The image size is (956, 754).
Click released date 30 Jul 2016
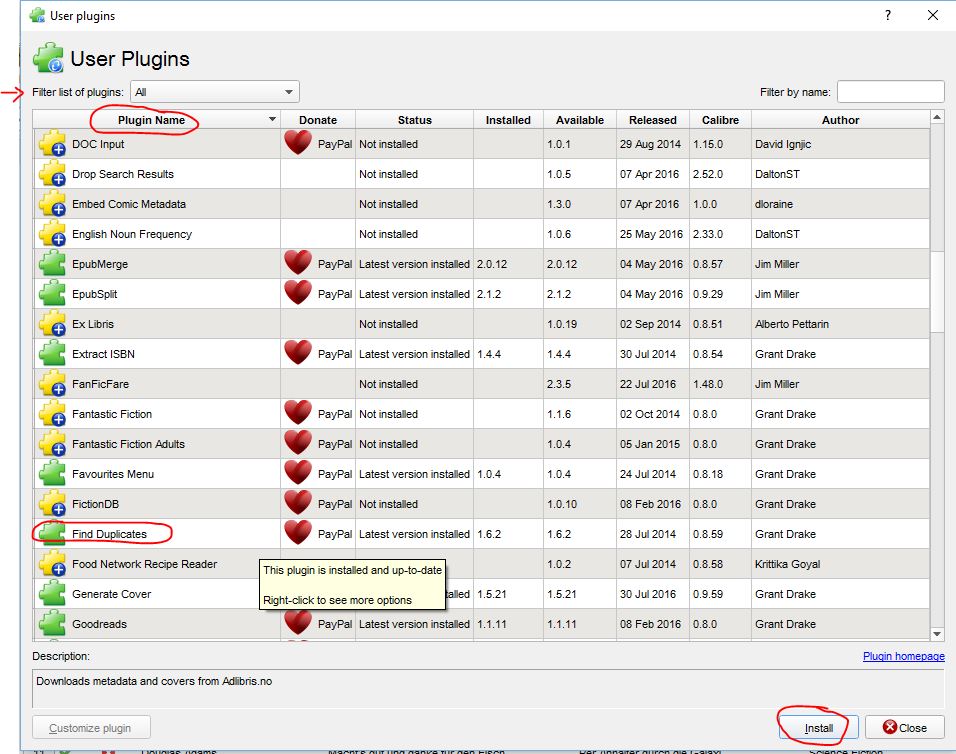(x=647, y=594)
